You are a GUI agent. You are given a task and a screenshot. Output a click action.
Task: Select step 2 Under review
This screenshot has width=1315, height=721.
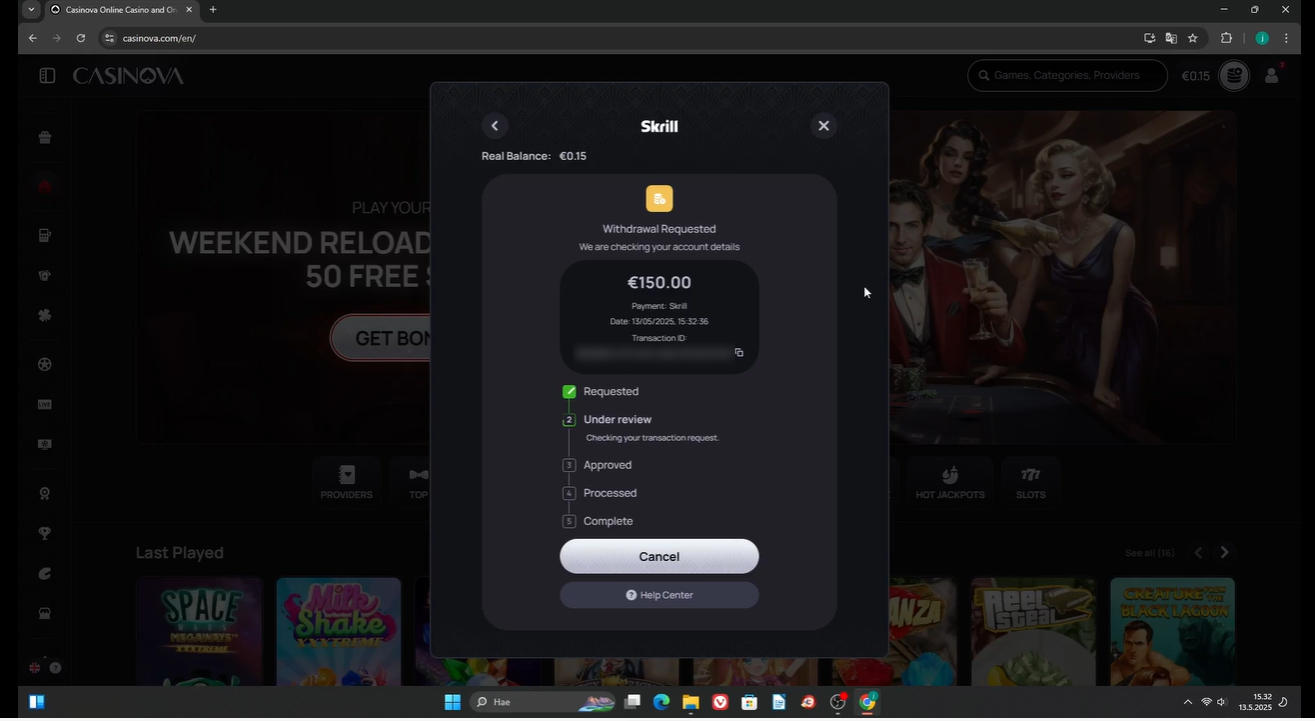point(569,420)
